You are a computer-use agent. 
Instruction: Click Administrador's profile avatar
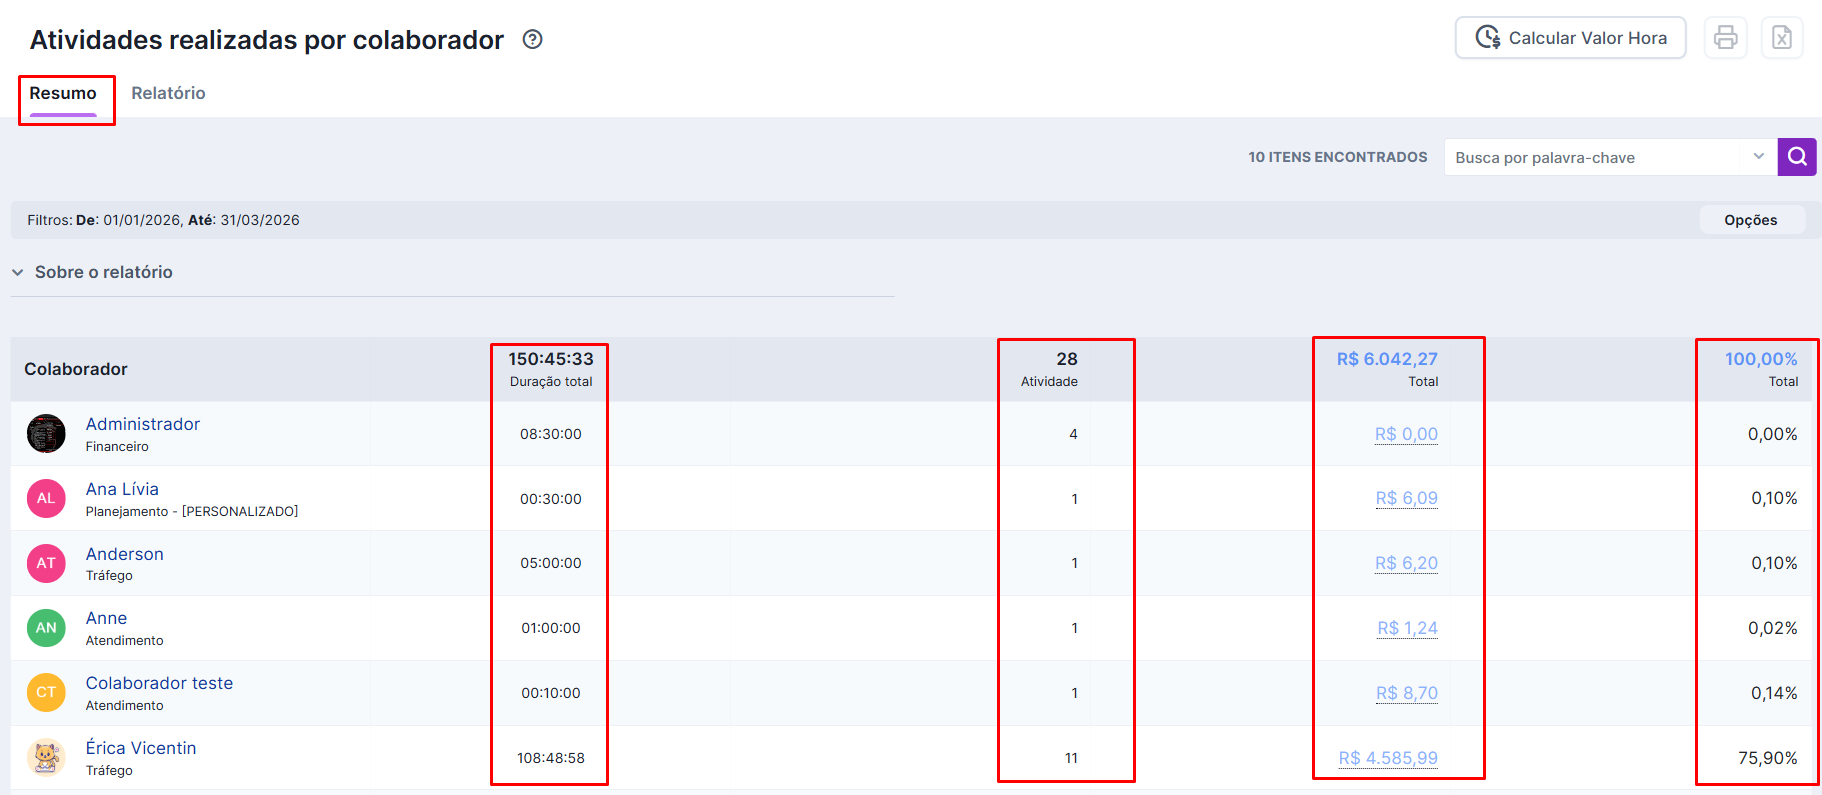[46, 434]
